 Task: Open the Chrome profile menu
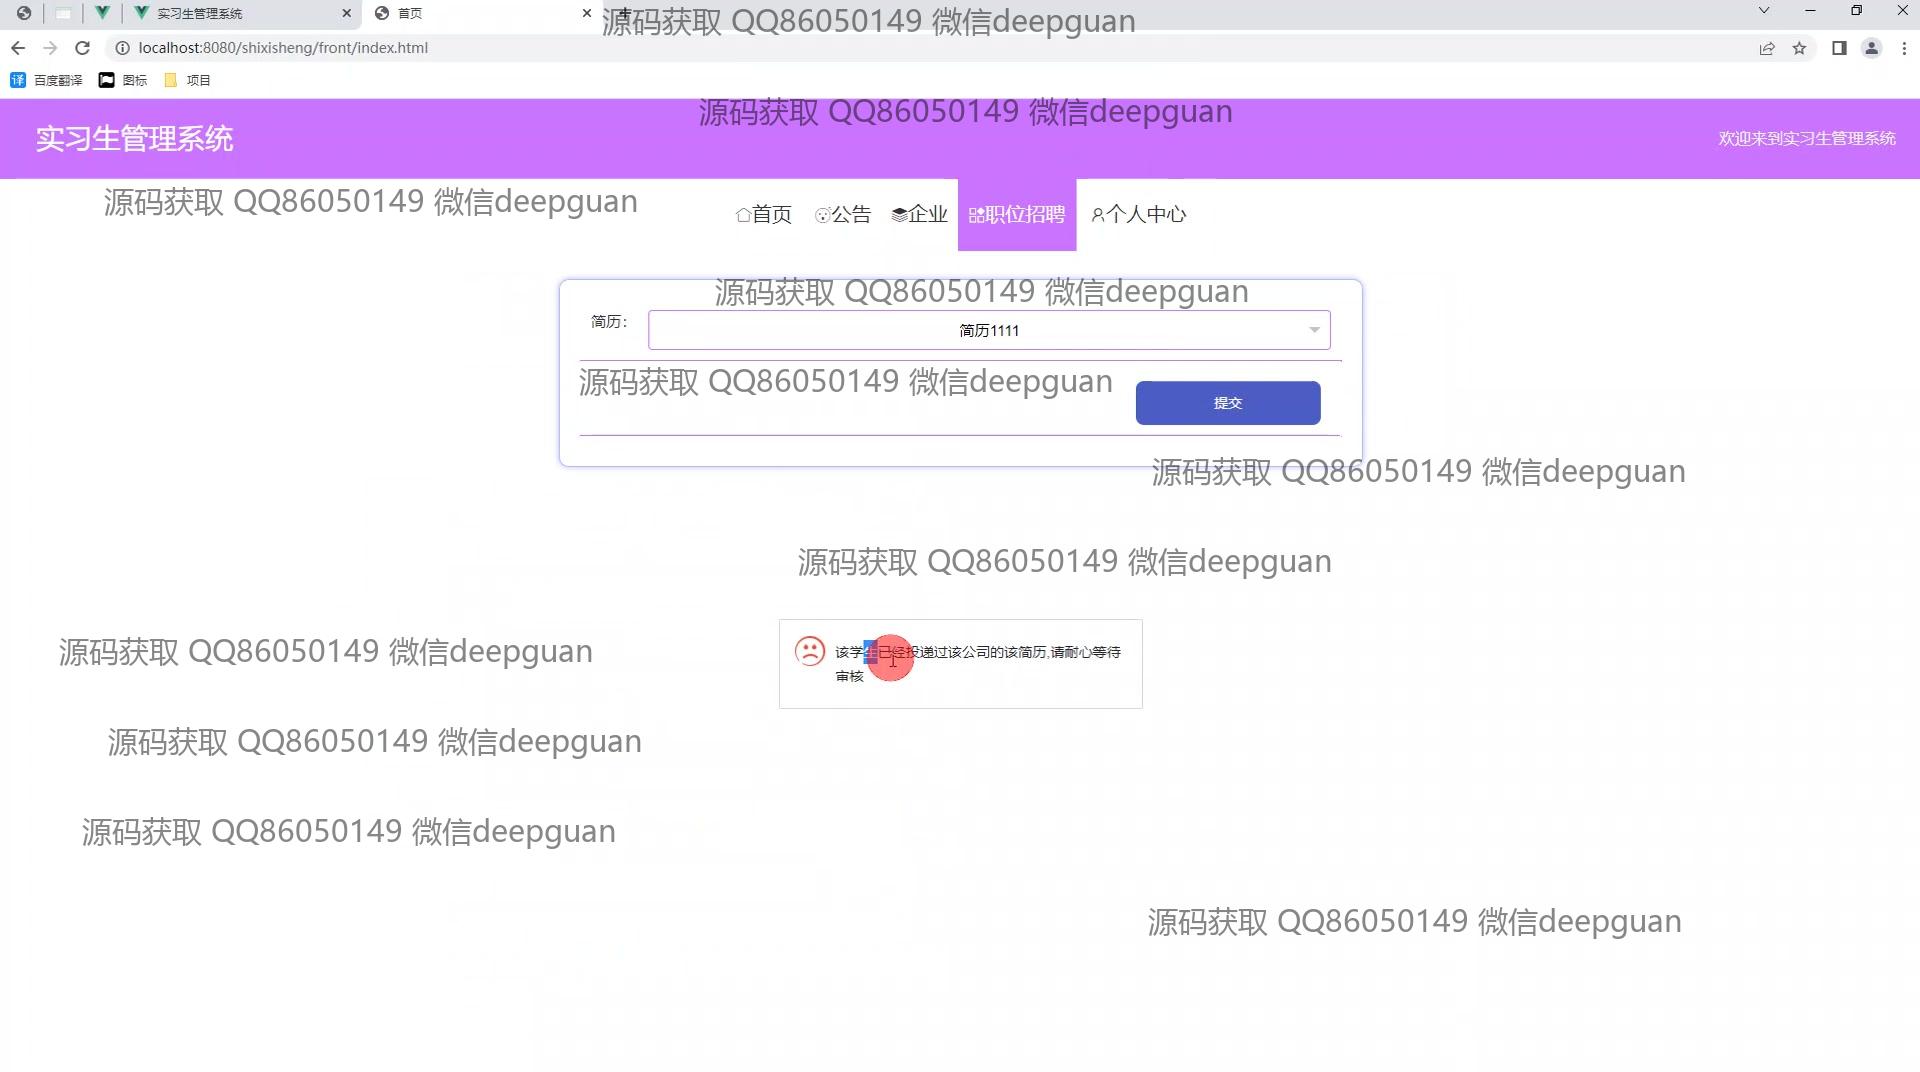point(1871,48)
